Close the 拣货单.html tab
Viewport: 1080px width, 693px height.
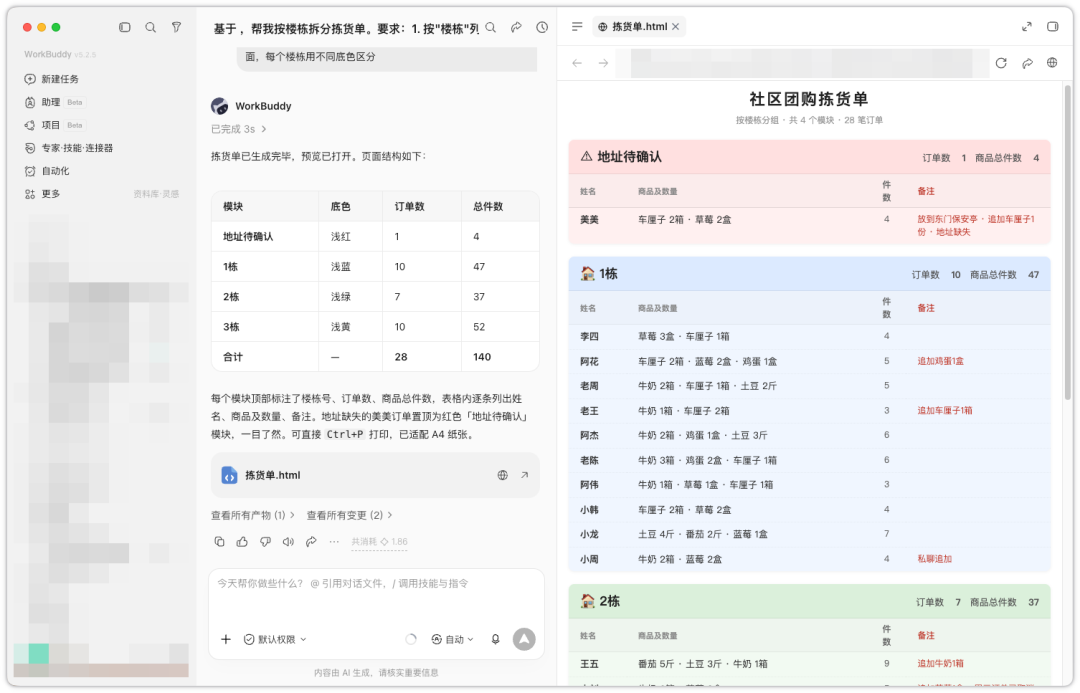(x=676, y=27)
